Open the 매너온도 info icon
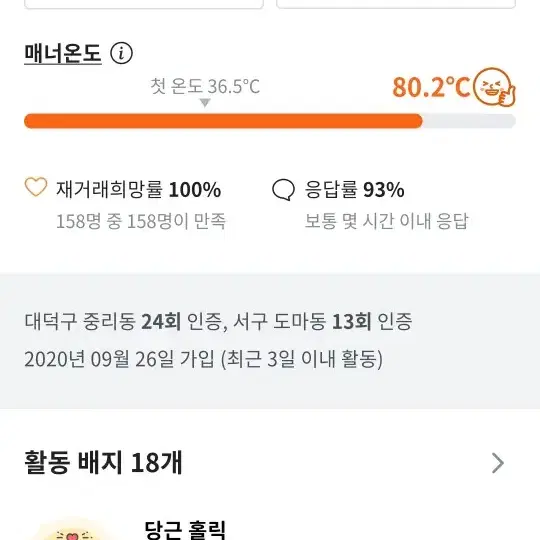The width and height of the screenshot is (540, 540). tap(121, 53)
